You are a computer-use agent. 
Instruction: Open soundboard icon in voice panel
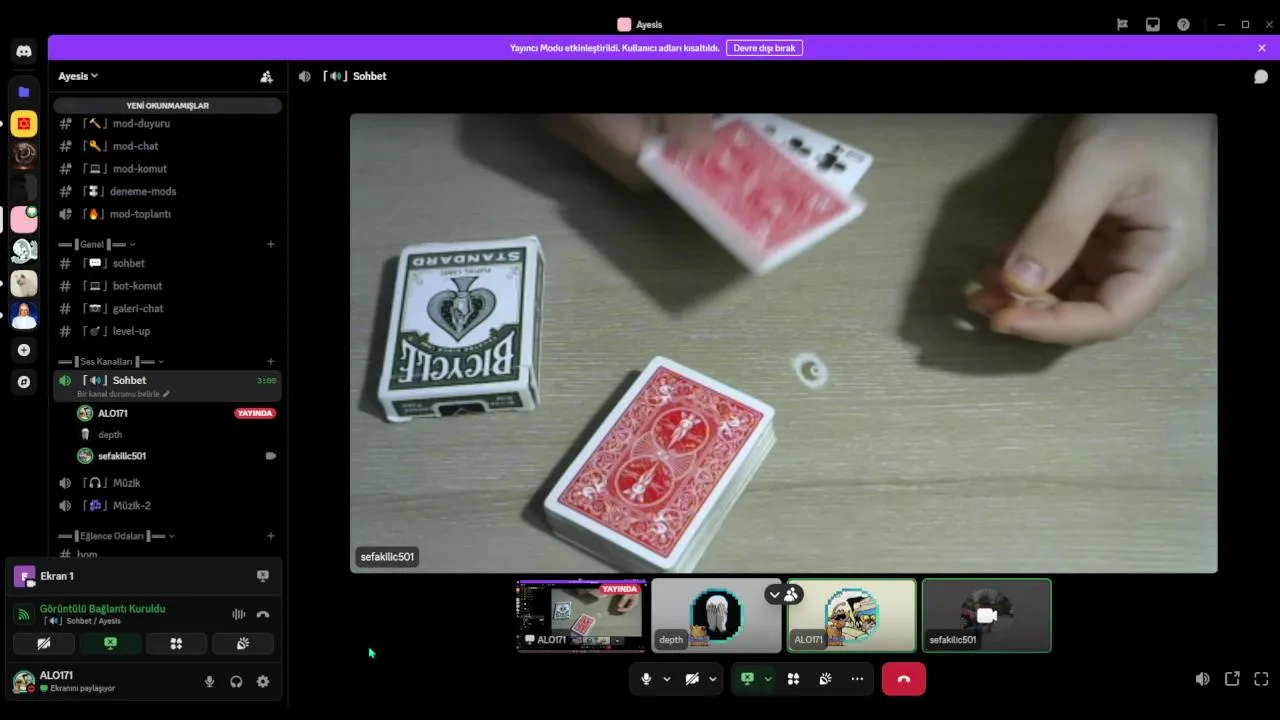(242, 644)
